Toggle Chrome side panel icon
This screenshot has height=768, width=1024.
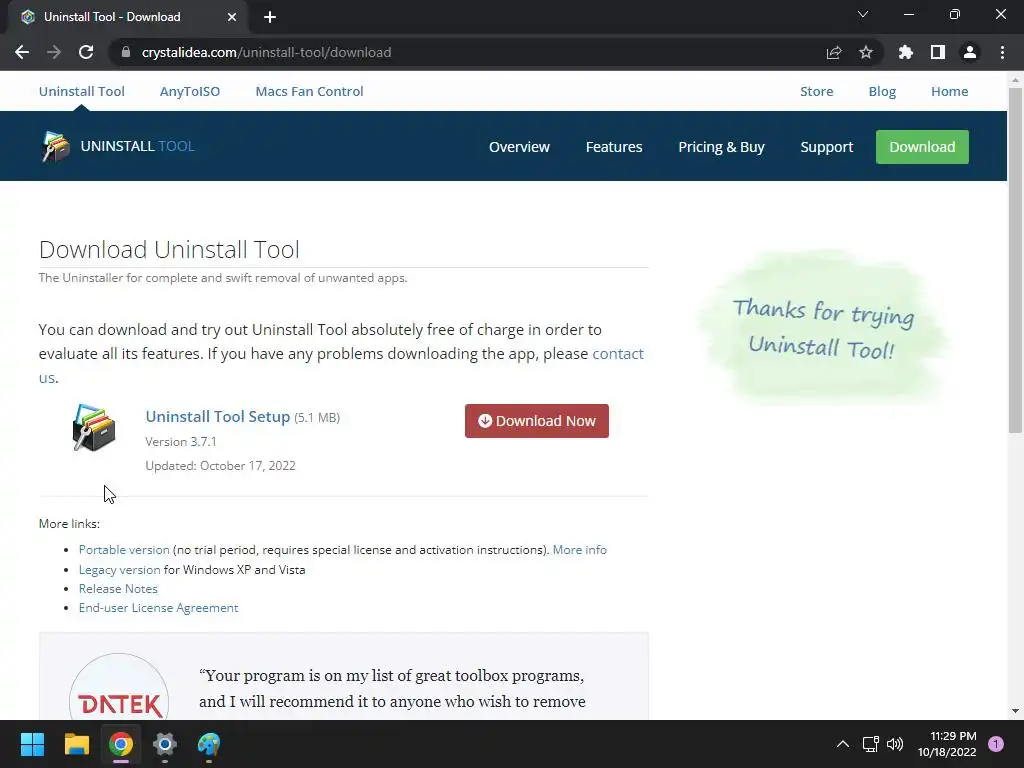[x=938, y=52]
